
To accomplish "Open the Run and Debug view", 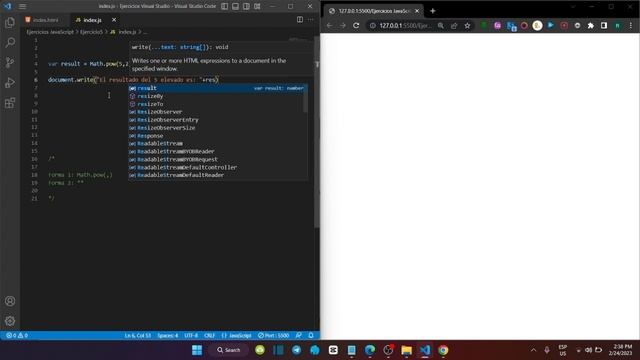I will 10,82.
